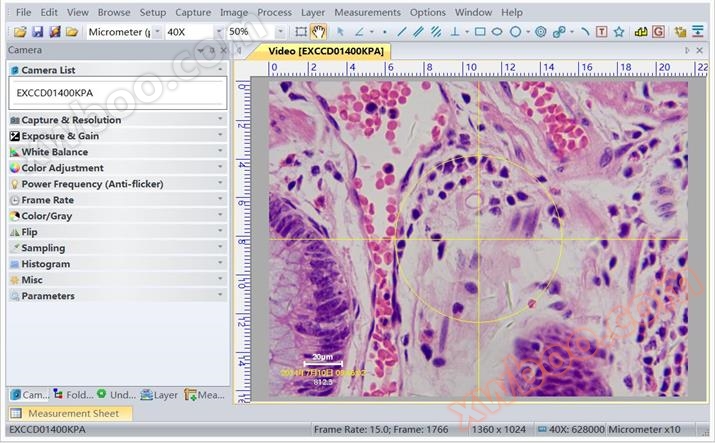
Task: Click the Open file icon in toolbar
Action: click(19, 32)
